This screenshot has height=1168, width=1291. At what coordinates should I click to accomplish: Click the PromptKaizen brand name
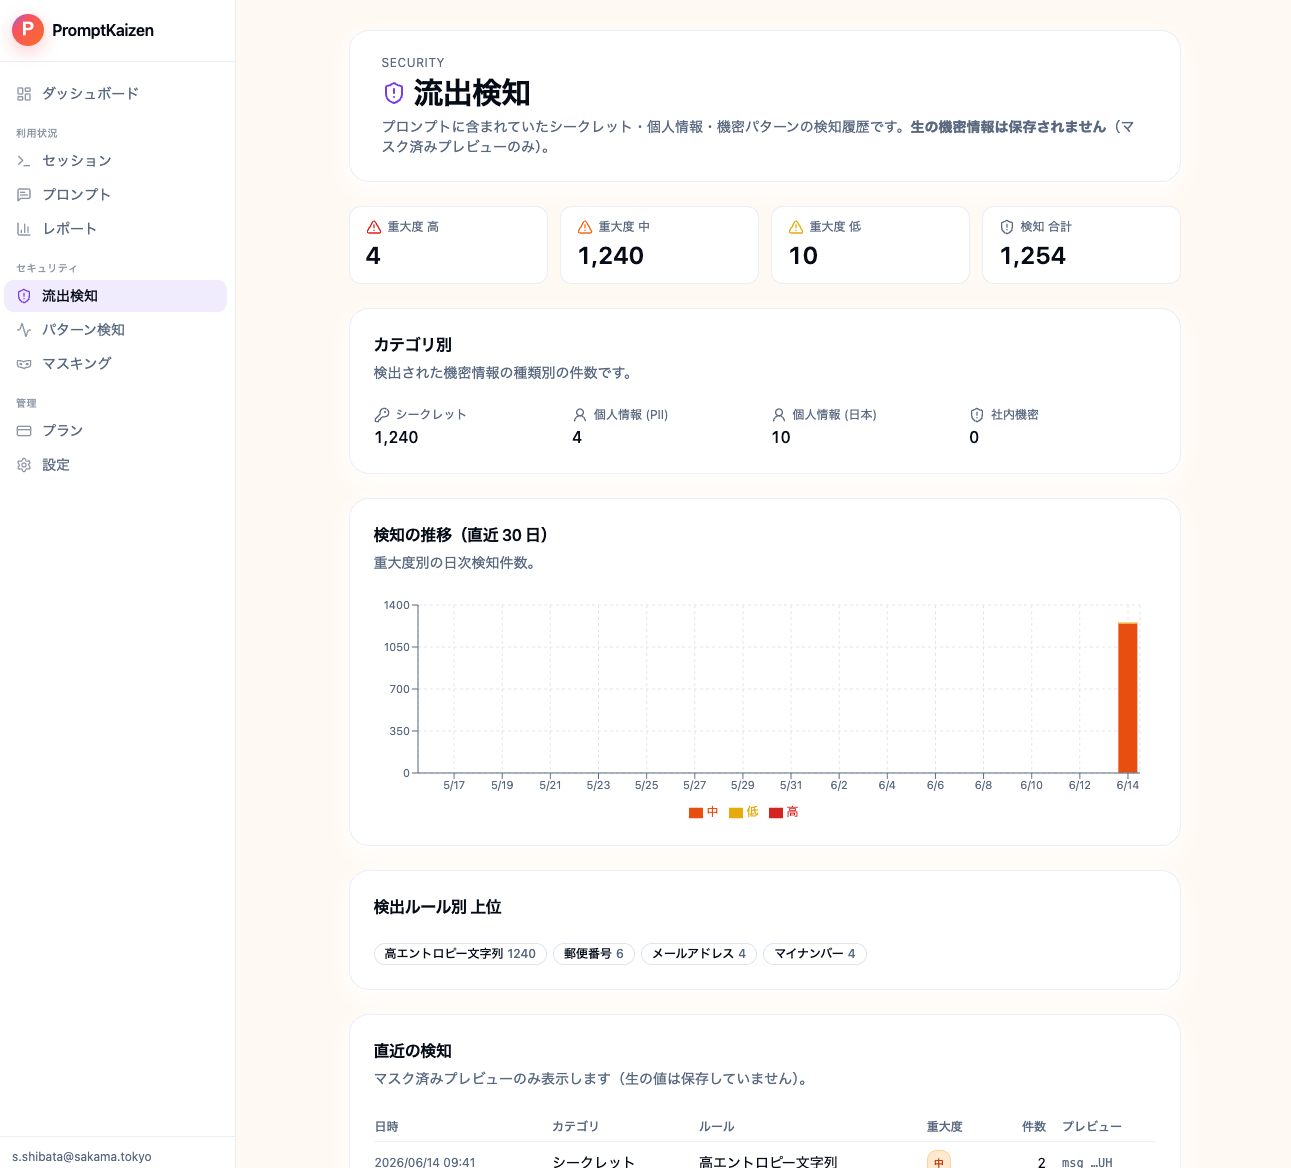[x=103, y=30]
